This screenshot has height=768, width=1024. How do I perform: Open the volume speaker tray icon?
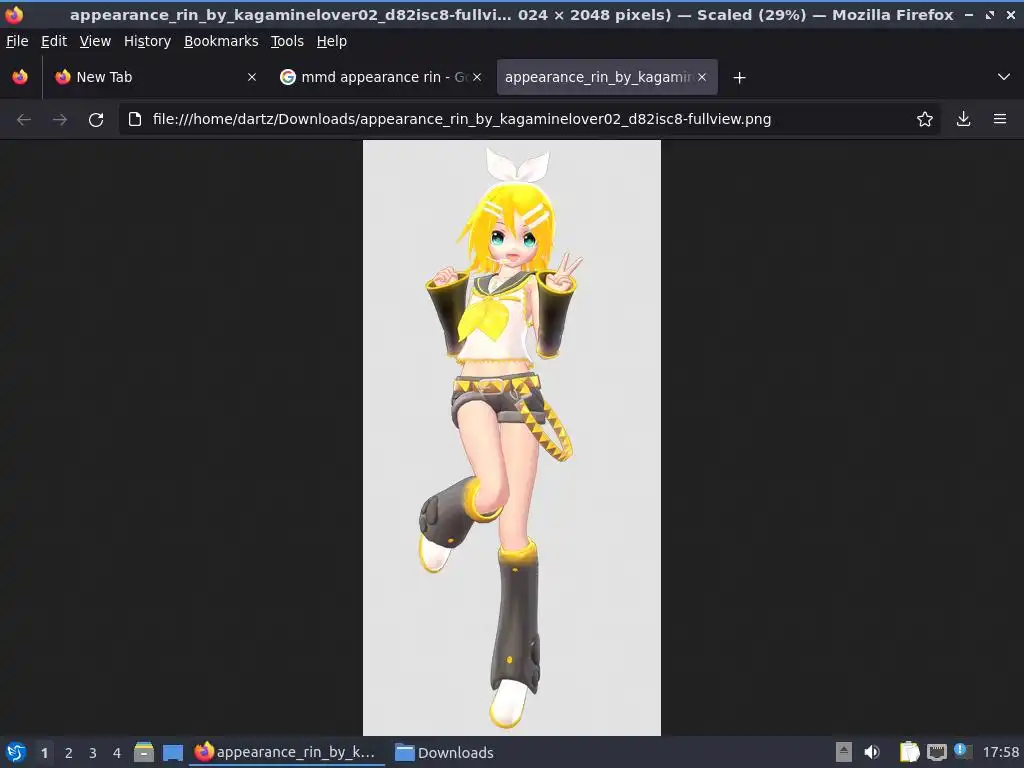[x=872, y=752]
